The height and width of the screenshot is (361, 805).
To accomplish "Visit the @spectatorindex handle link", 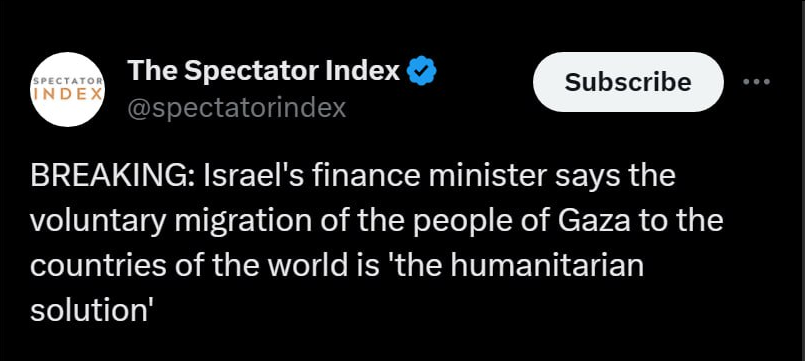I will (236, 108).
